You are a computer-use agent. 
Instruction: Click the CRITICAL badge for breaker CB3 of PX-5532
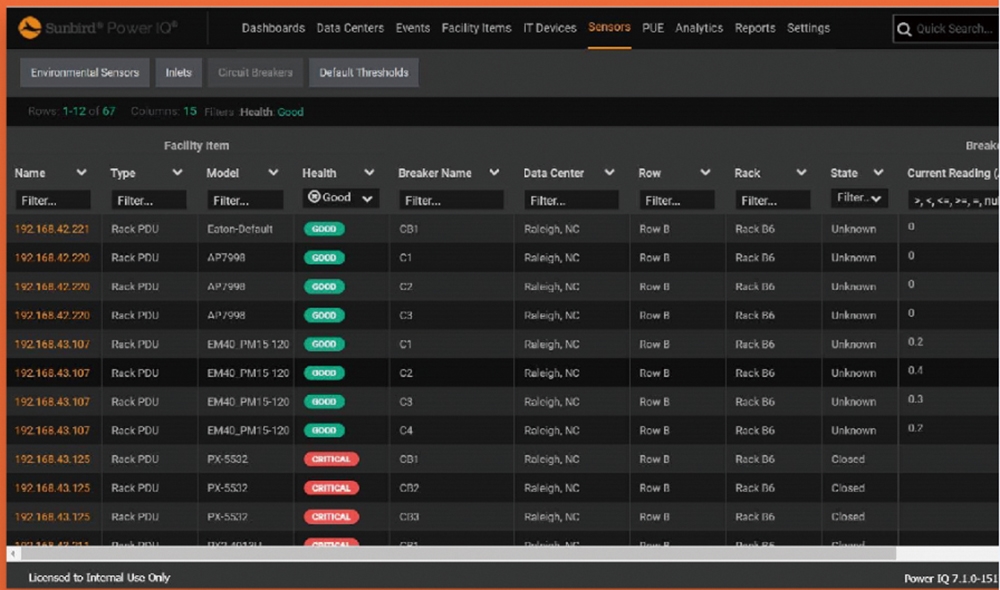point(331,517)
